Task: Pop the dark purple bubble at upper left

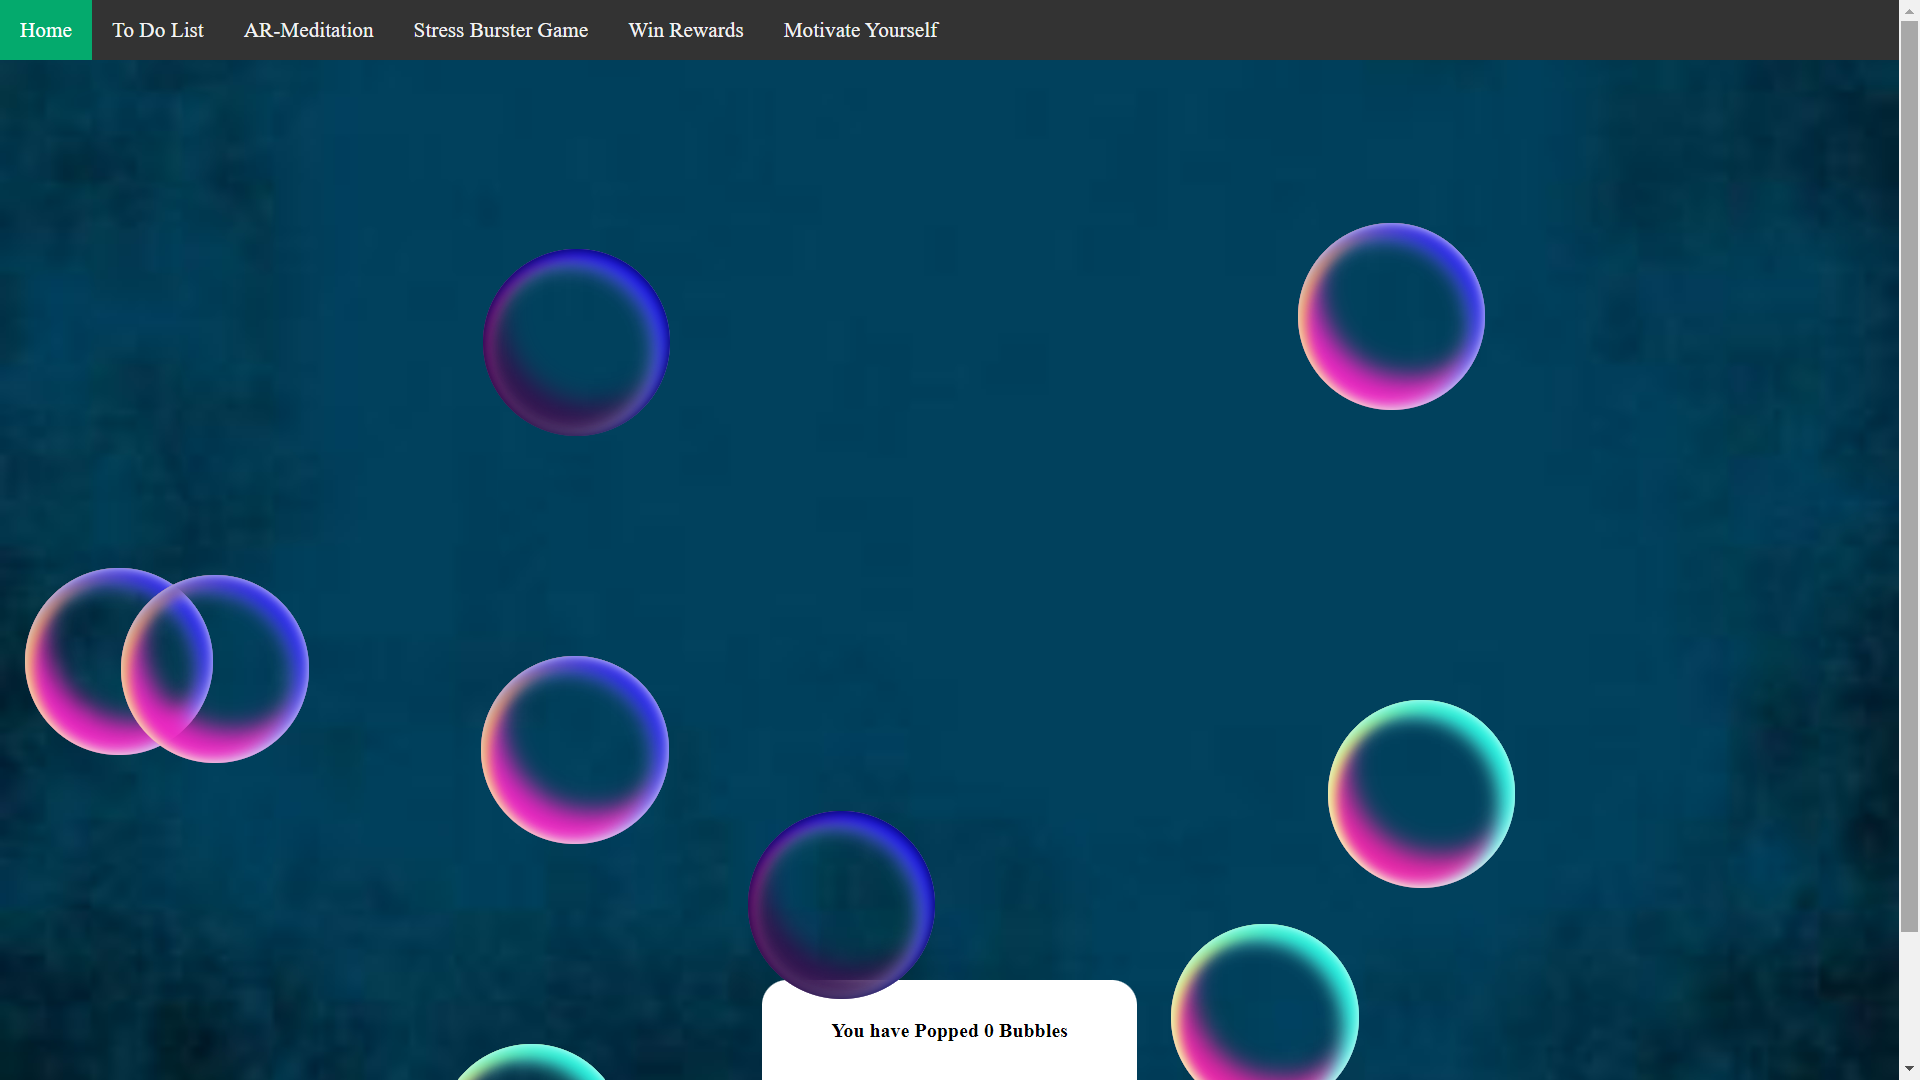Action: coord(576,342)
